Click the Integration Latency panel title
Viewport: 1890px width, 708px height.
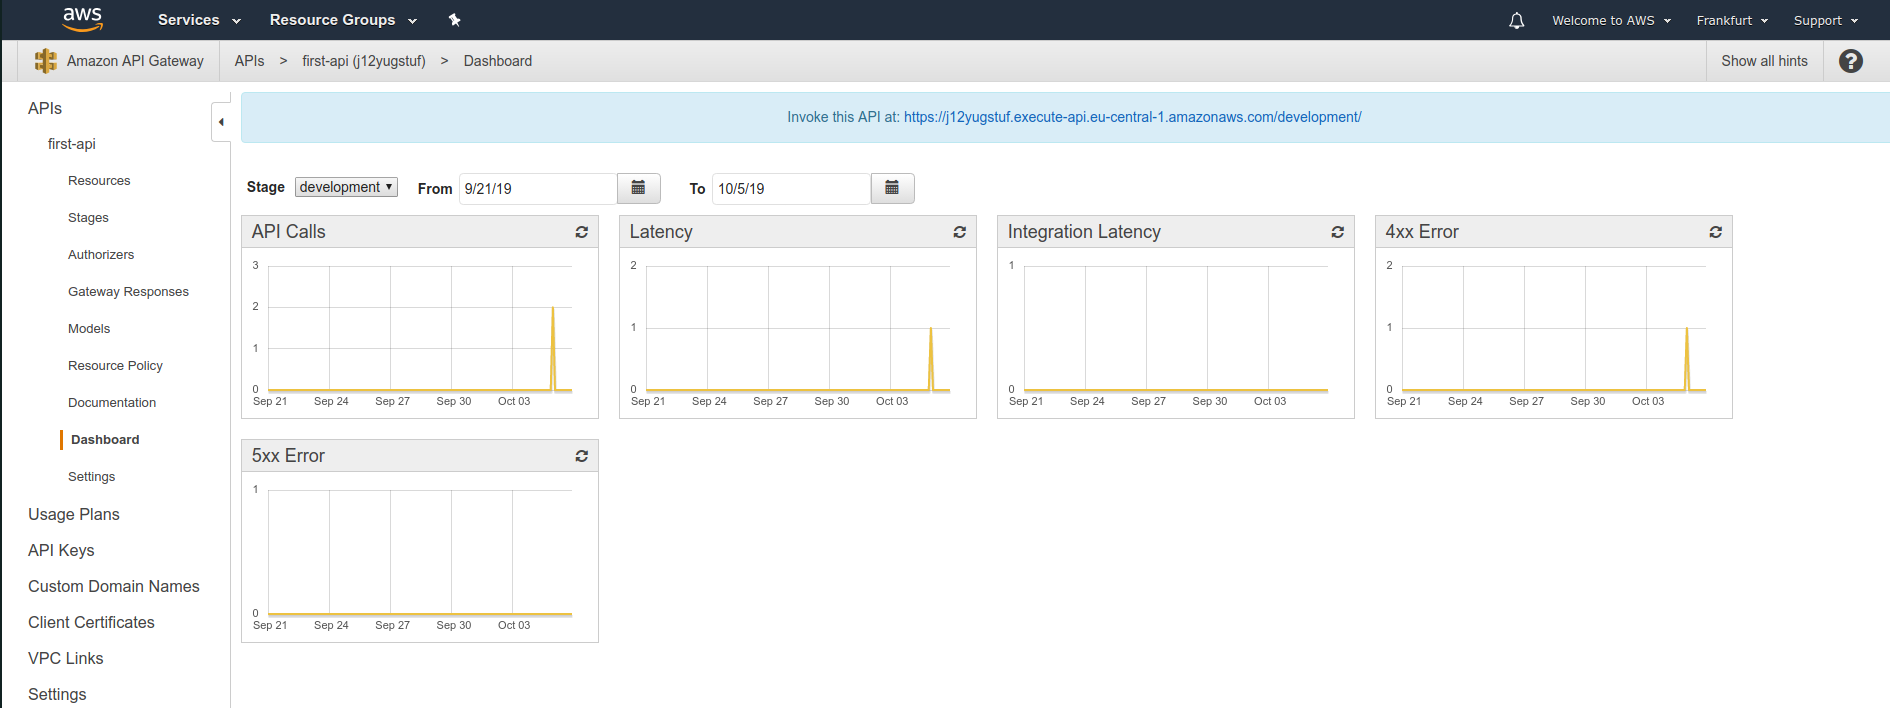(1084, 232)
